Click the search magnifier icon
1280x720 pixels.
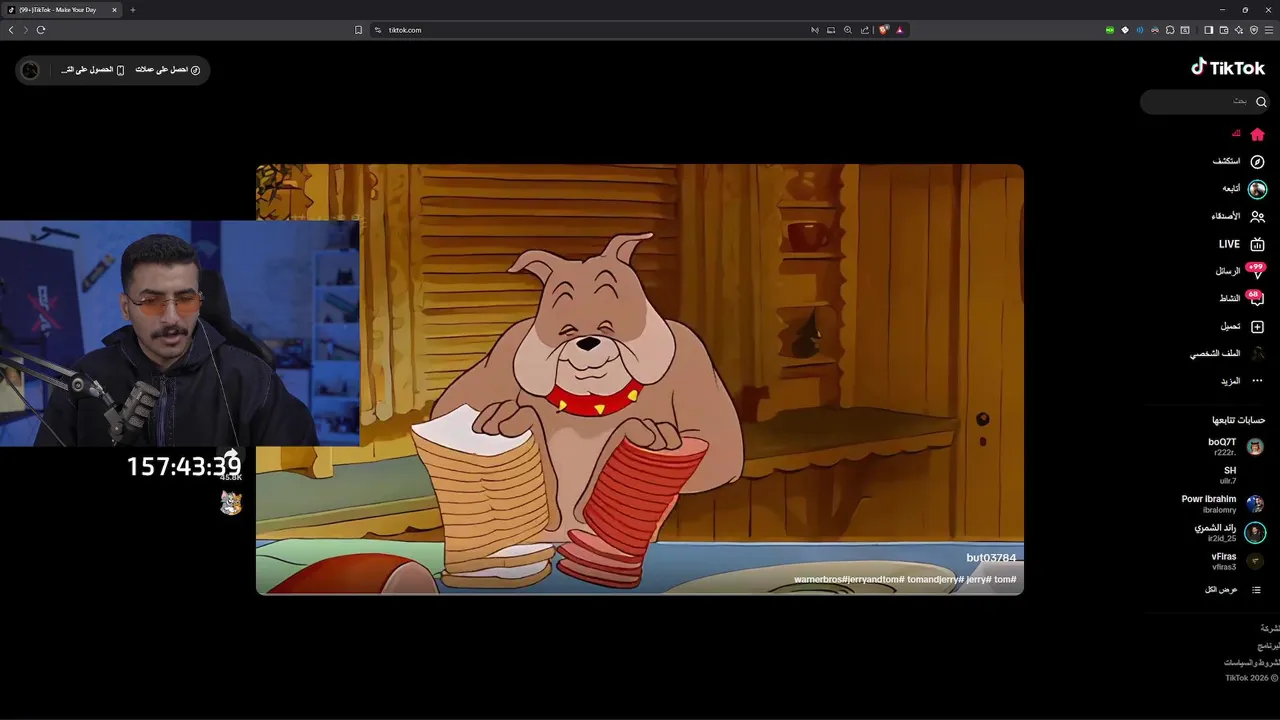(x=1261, y=102)
